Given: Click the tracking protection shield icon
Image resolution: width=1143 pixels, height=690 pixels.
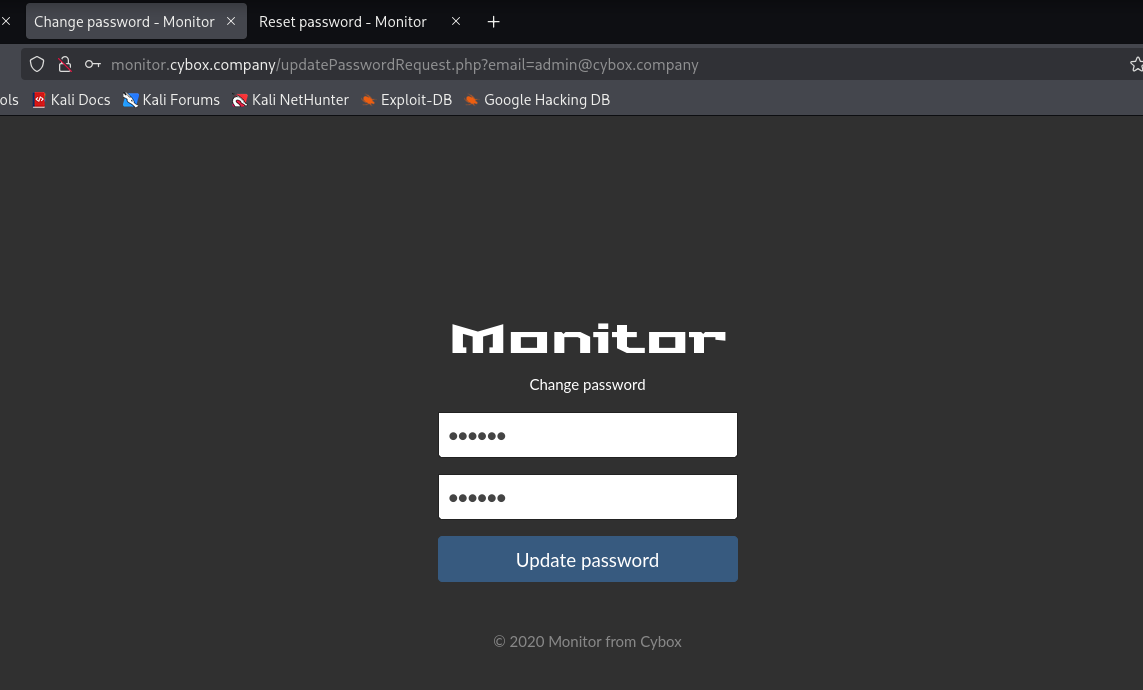Looking at the screenshot, I should (37, 64).
